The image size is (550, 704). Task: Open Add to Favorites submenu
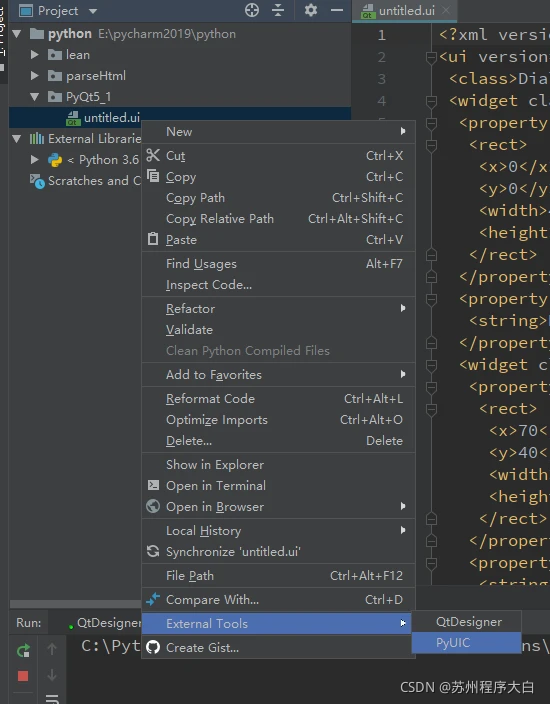click(x=278, y=374)
